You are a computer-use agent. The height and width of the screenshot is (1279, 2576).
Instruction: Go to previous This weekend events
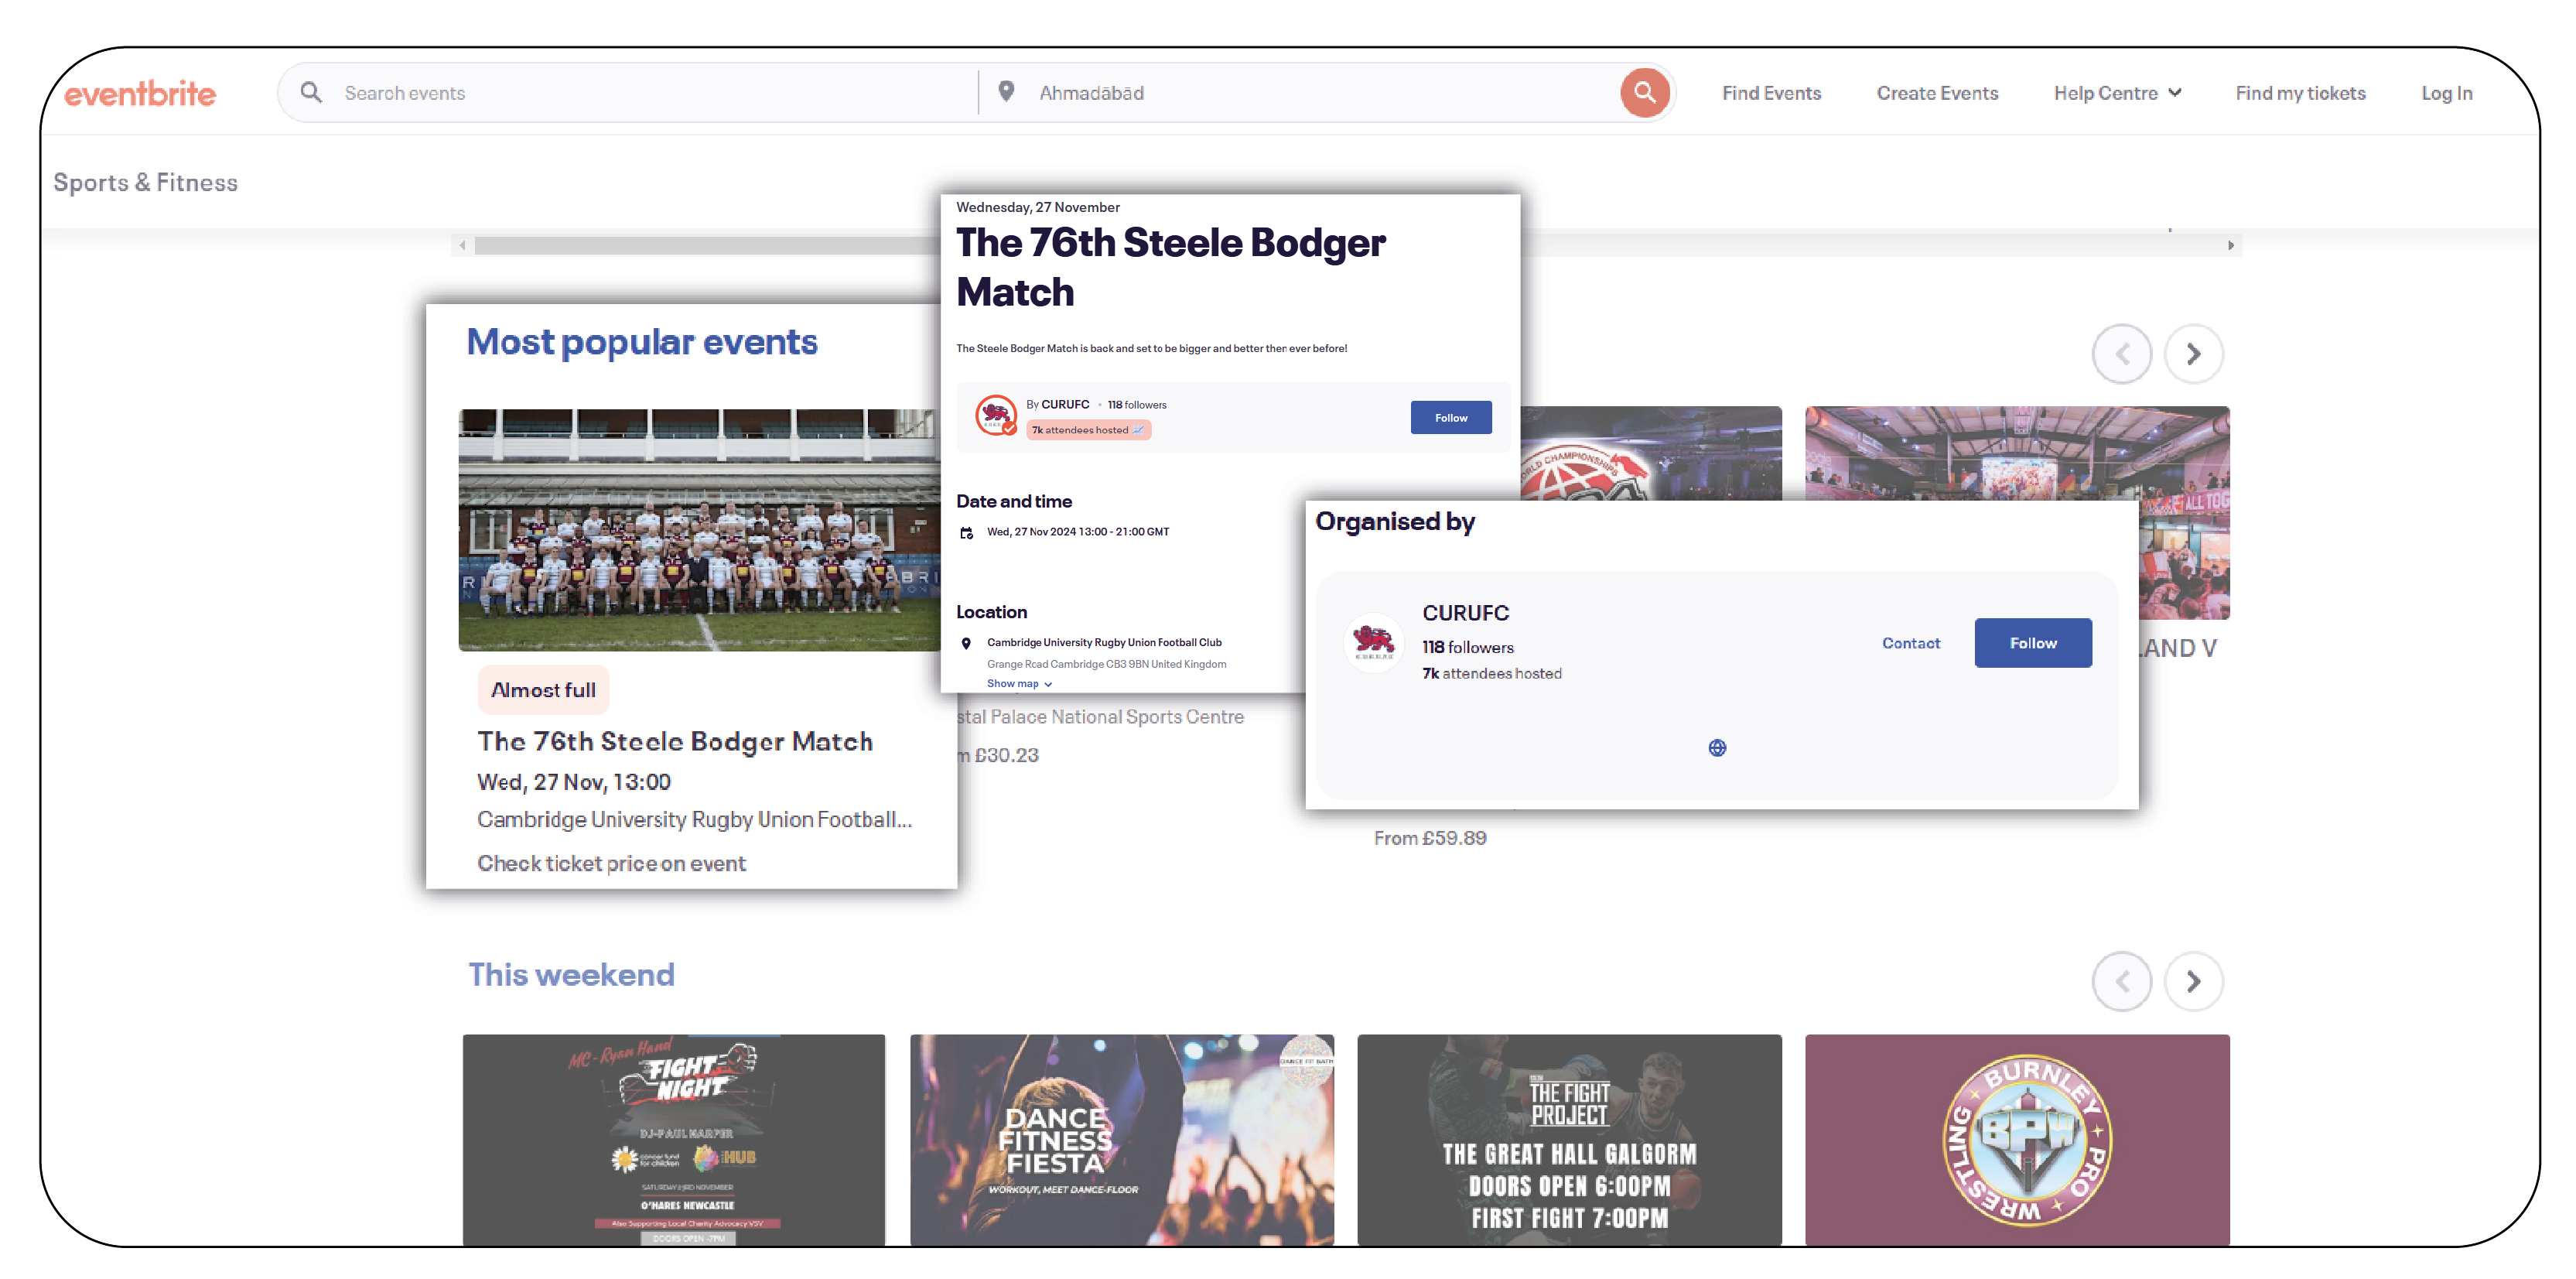click(2121, 982)
